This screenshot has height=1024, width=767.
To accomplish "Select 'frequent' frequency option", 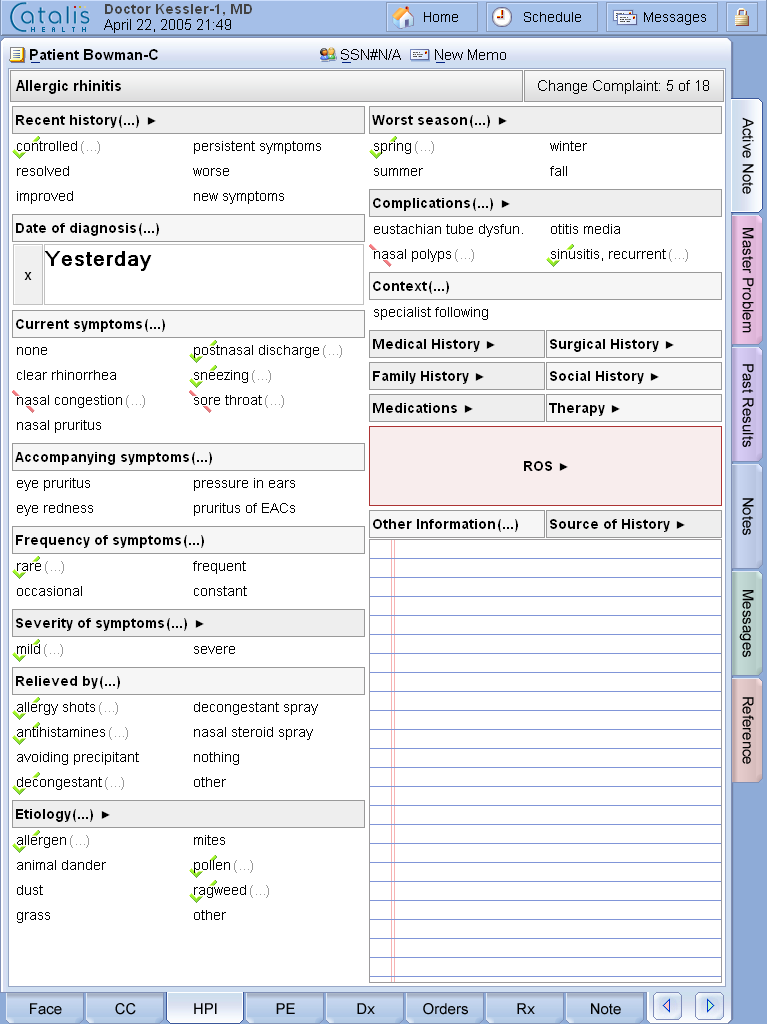I will pyautogui.click(x=219, y=566).
